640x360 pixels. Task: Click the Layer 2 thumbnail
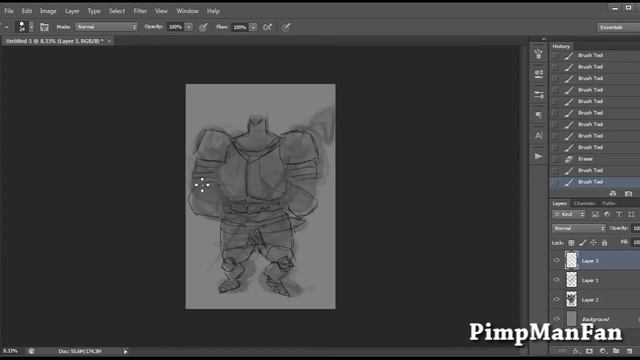point(571,299)
